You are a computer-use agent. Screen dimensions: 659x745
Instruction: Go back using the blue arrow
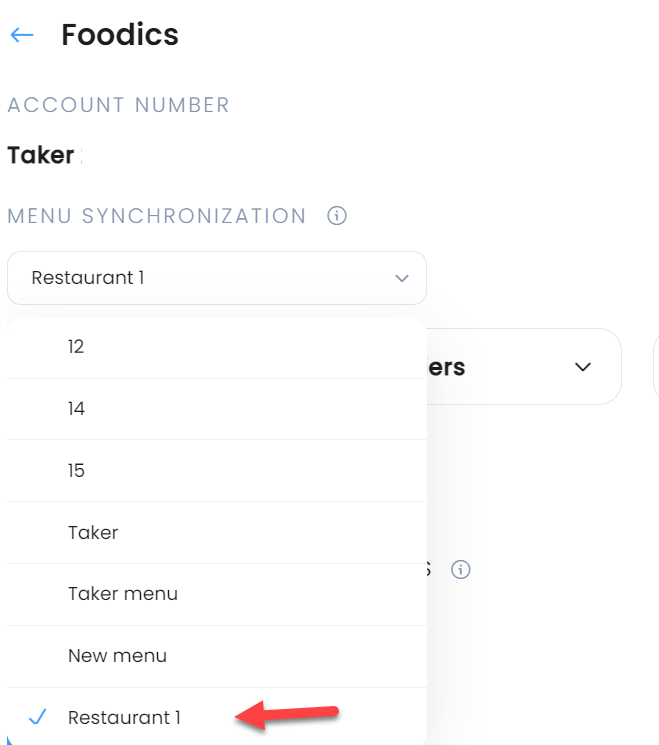tap(22, 35)
